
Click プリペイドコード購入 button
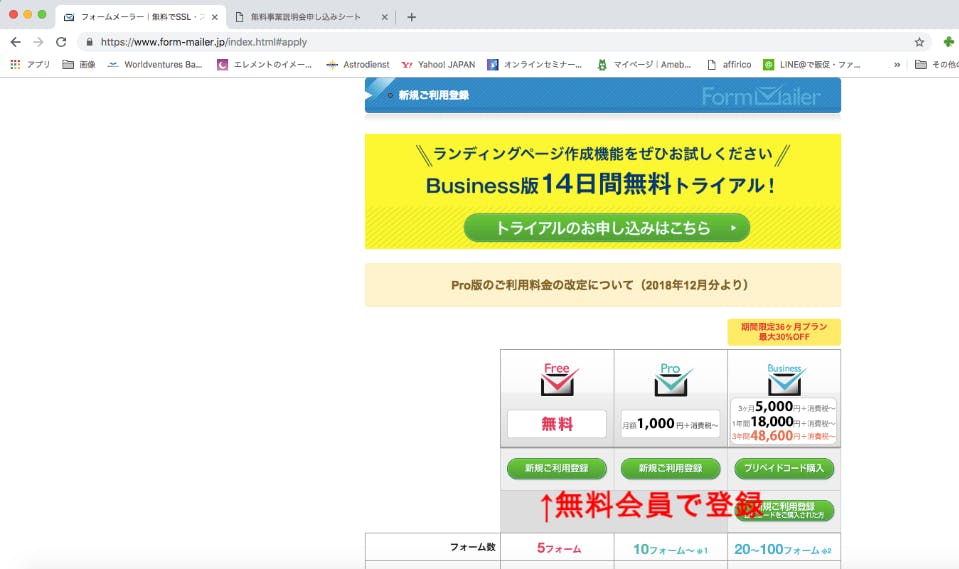[x=784, y=468]
